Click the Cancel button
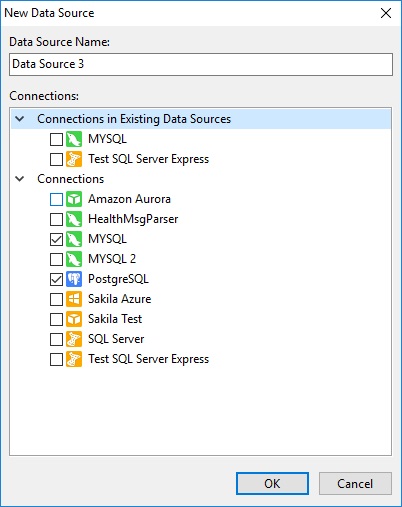 [355, 483]
